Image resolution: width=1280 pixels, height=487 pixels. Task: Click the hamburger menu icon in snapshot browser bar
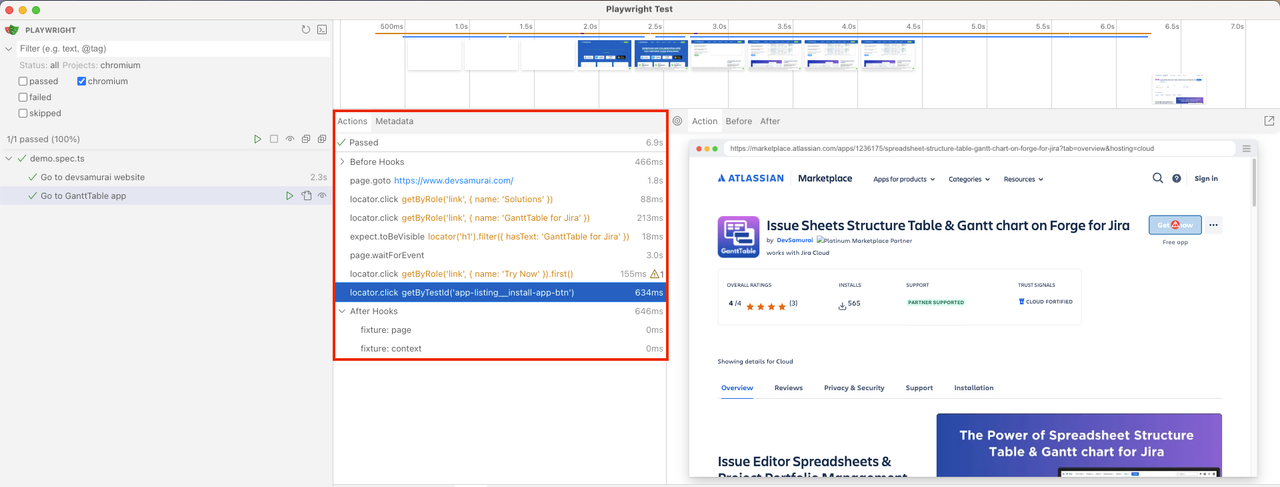tap(1246, 148)
